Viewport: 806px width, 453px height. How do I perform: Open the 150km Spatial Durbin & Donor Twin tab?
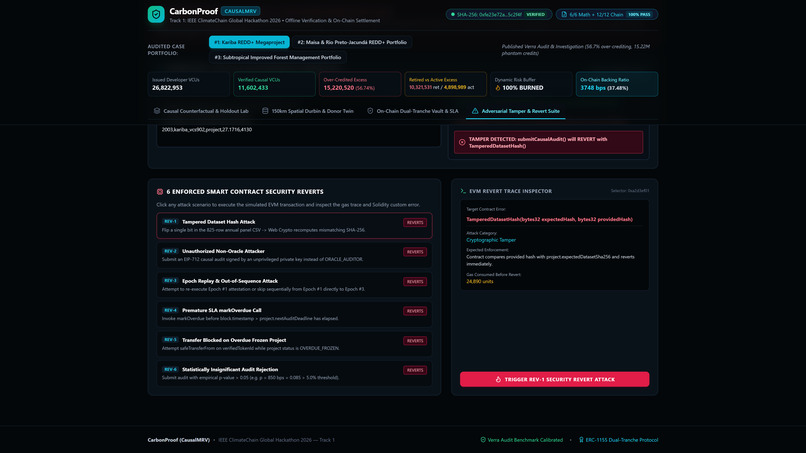pos(307,111)
